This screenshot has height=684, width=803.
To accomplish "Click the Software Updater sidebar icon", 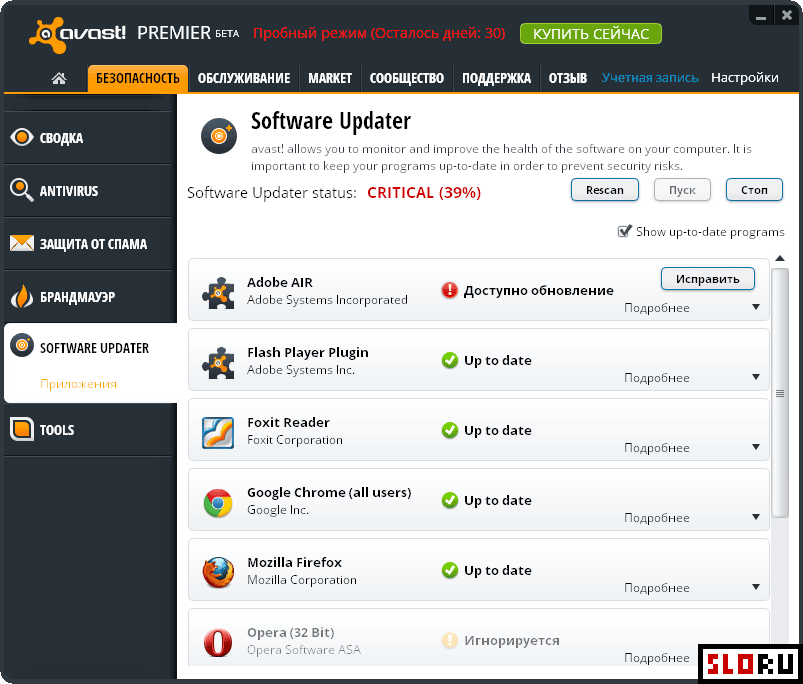I will pos(22,345).
